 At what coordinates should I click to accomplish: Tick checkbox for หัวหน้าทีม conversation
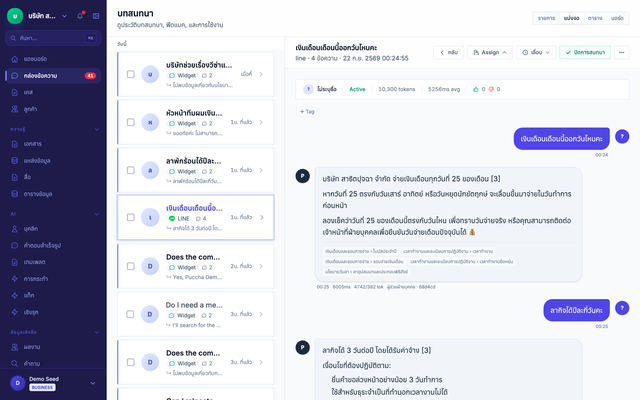click(131, 122)
